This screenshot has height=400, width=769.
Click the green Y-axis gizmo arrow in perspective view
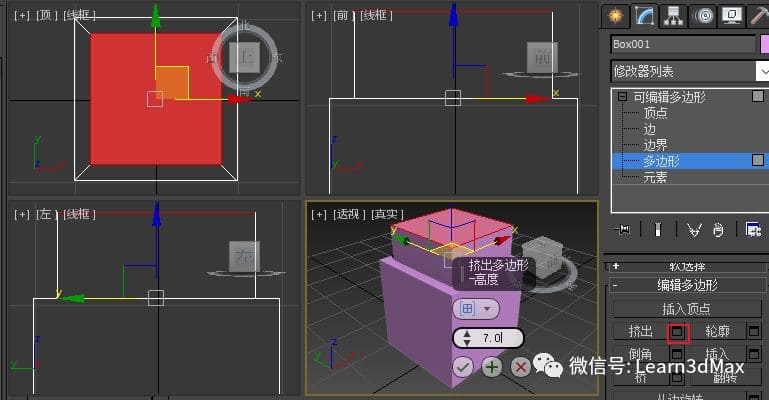pos(402,240)
